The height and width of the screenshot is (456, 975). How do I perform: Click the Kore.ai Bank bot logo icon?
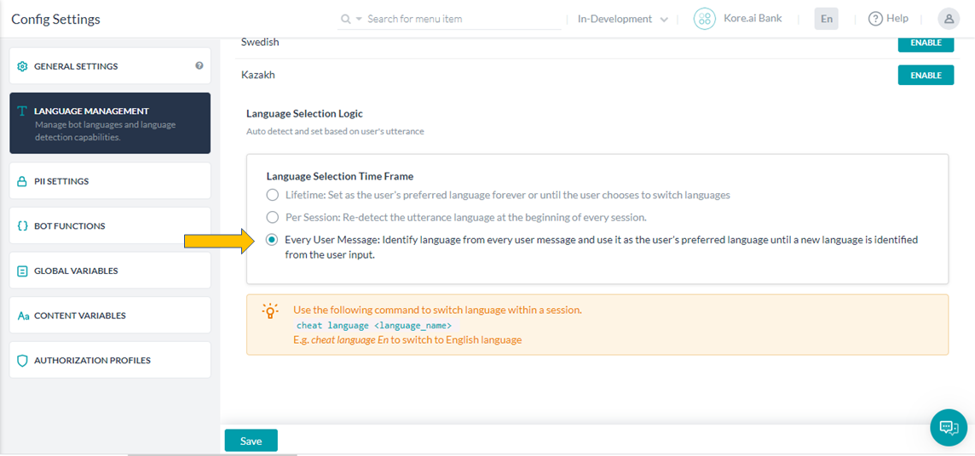(x=705, y=19)
